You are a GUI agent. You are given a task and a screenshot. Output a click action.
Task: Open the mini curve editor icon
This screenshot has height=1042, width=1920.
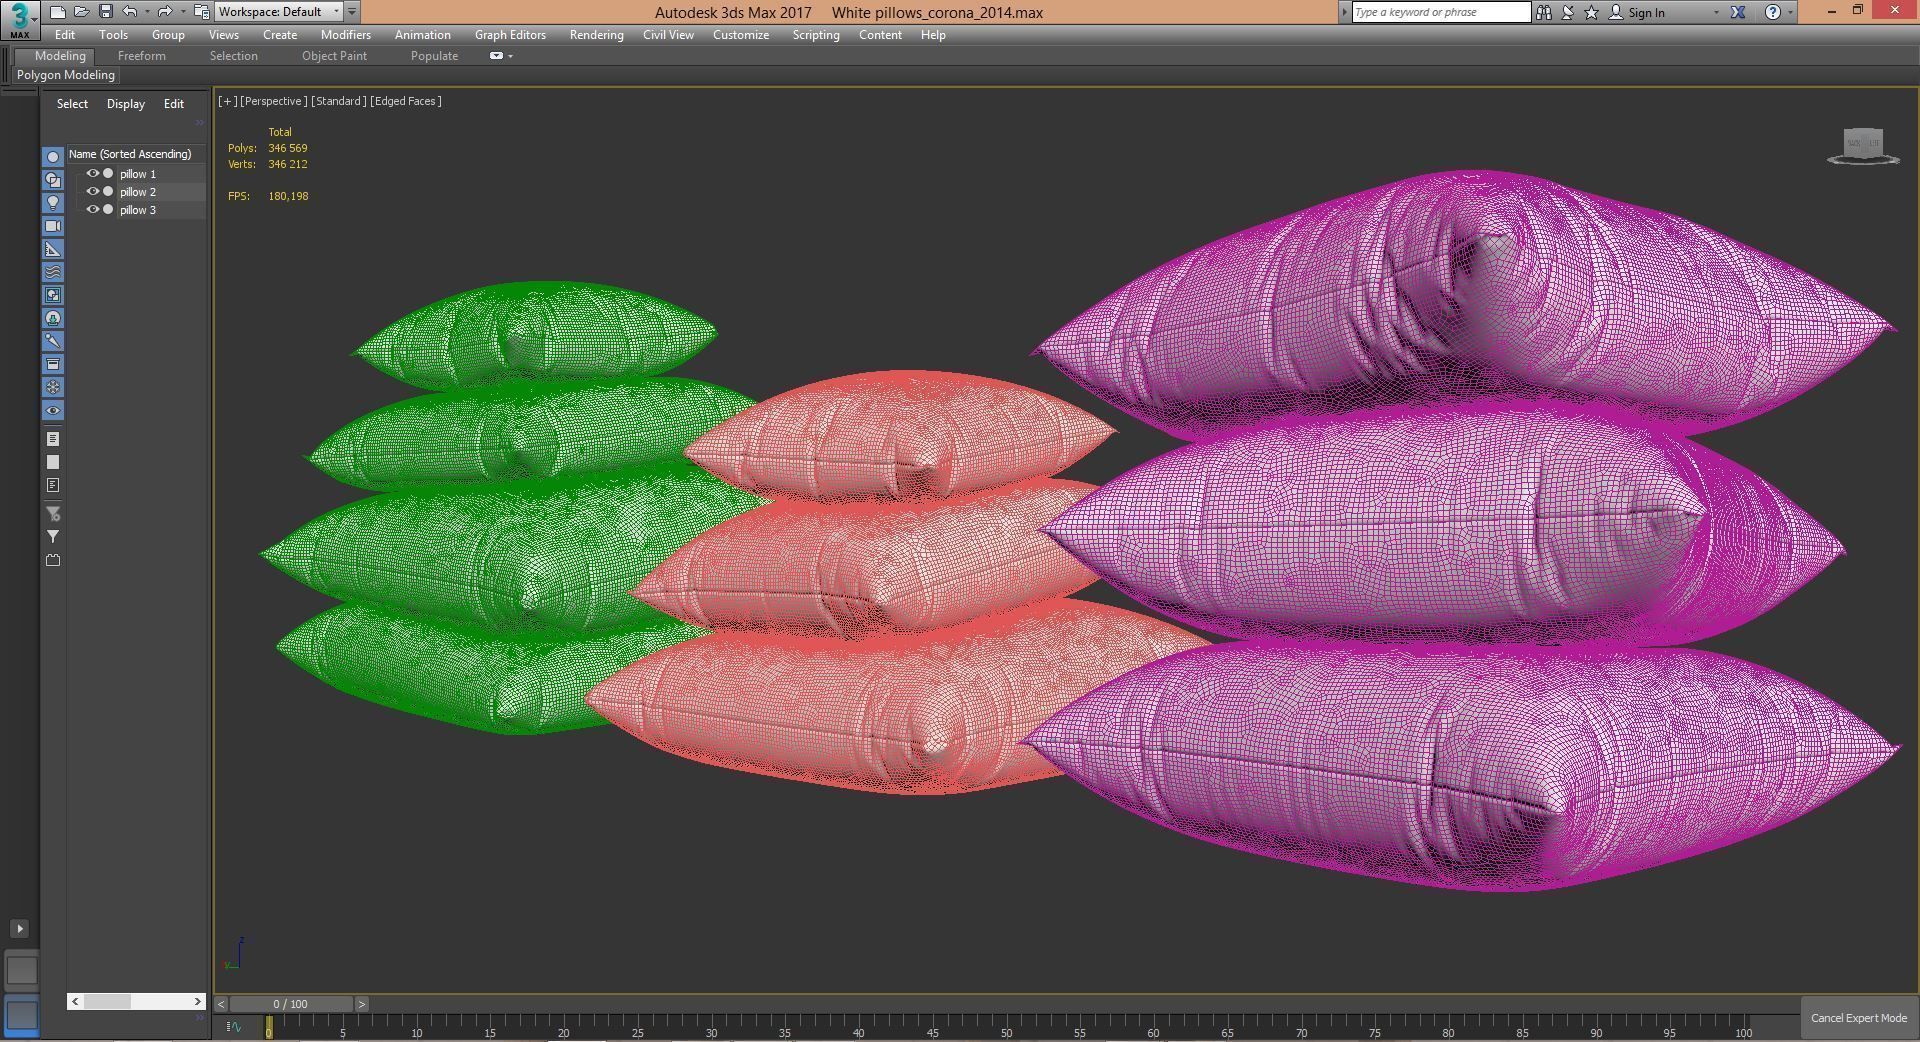(x=234, y=1027)
